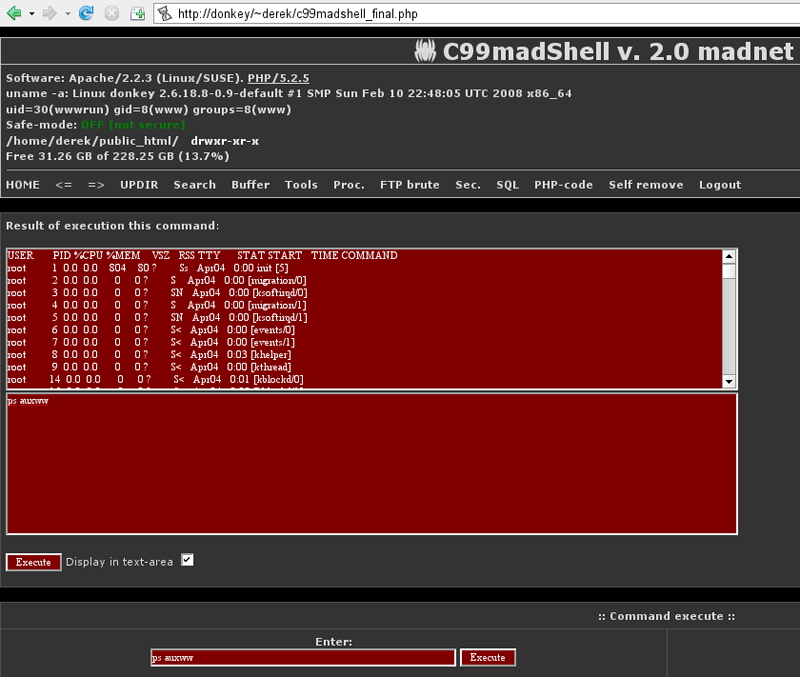Viewport: 800px width, 677px height.
Task: Open UPDIR menu item
Action: tap(139, 185)
